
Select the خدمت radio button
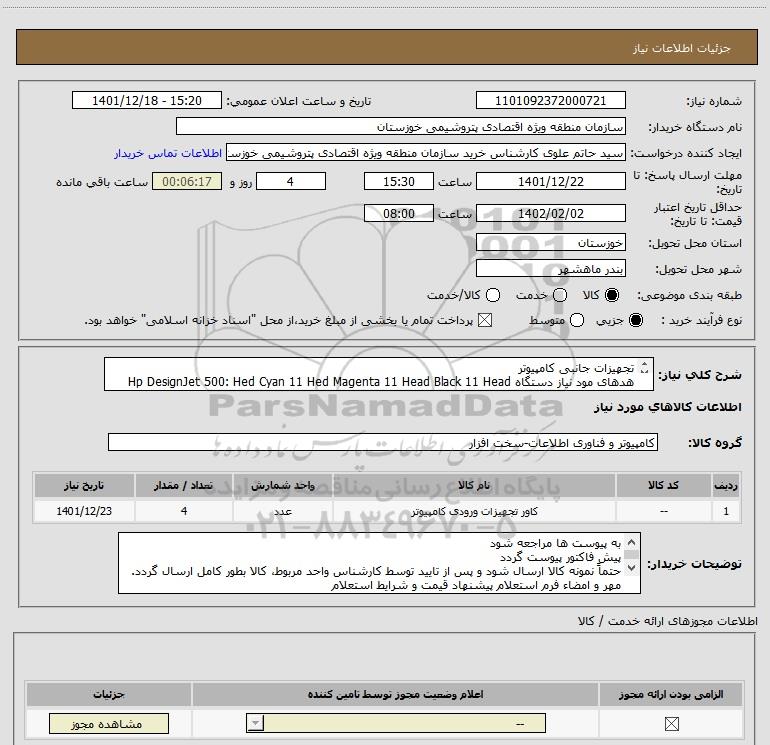[560, 295]
